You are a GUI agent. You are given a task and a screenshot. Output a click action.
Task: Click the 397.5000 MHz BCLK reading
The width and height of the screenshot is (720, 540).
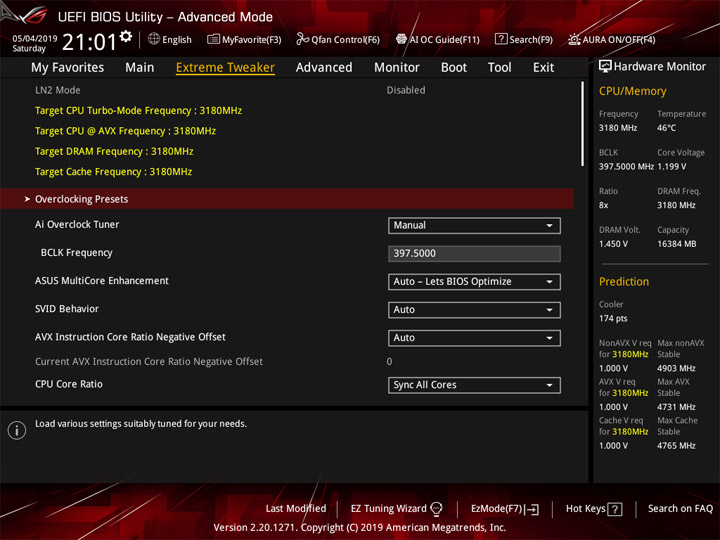click(626, 167)
